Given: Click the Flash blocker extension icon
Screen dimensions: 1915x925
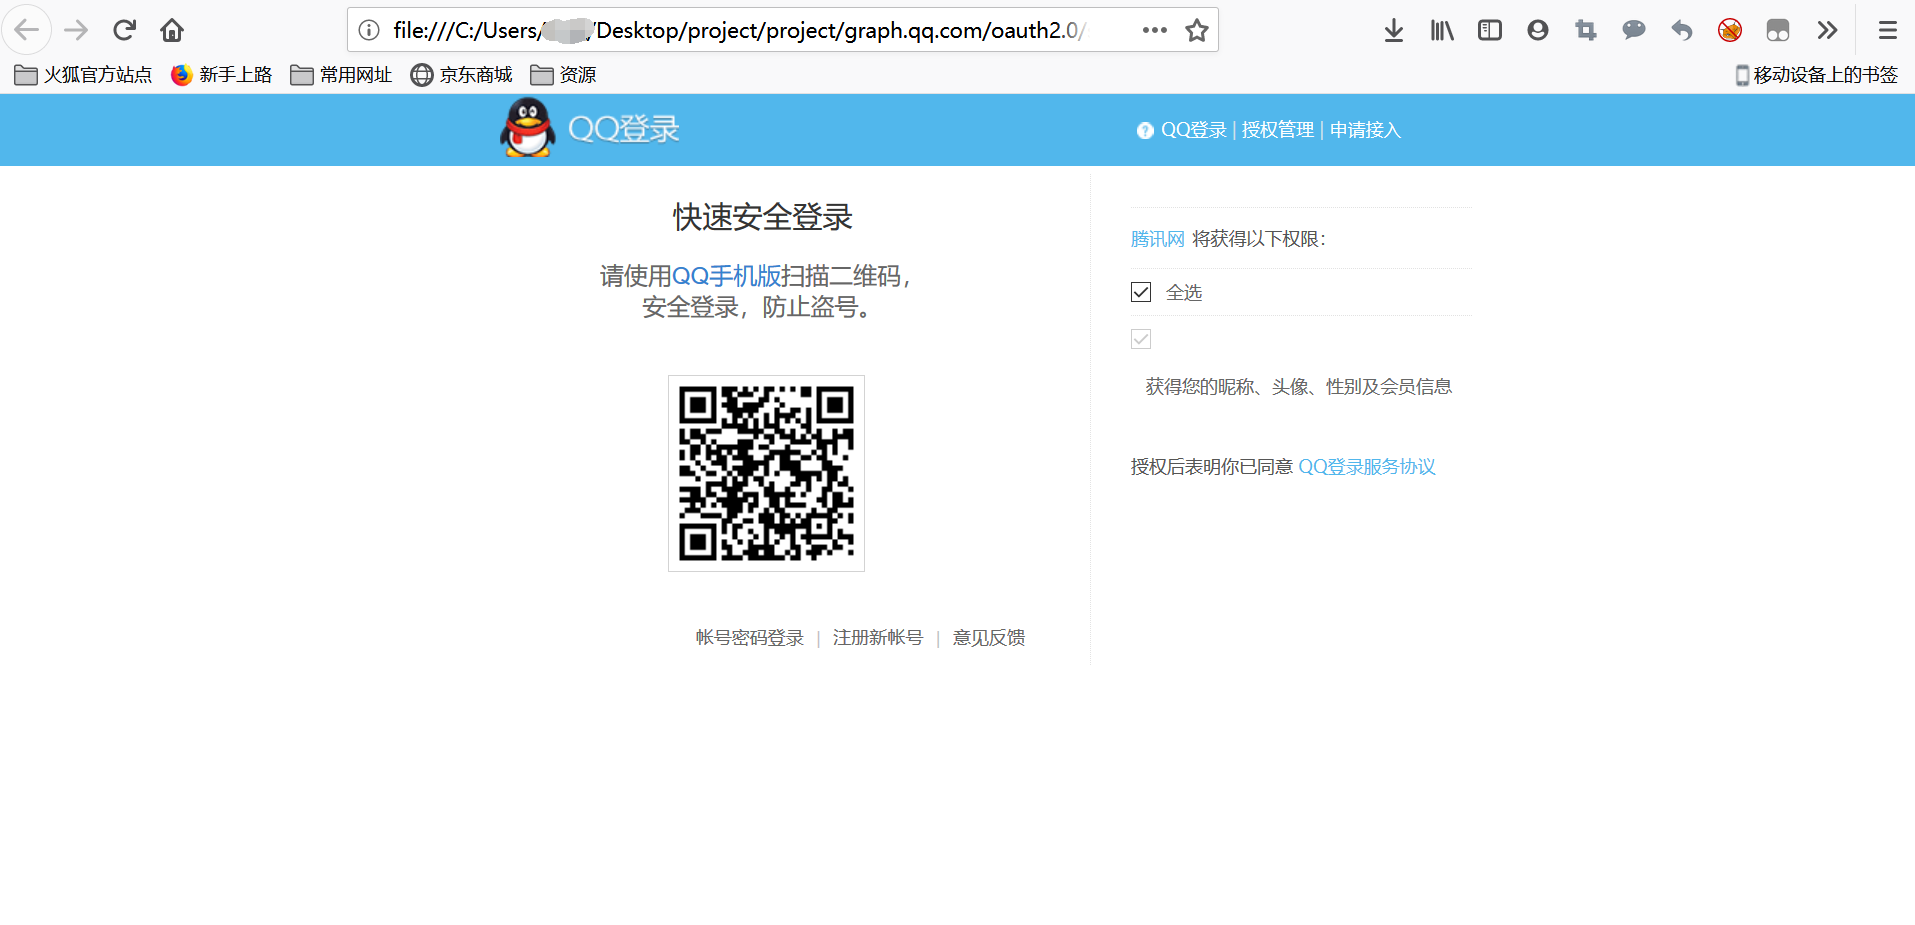Looking at the screenshot, I should (1729, 30).
